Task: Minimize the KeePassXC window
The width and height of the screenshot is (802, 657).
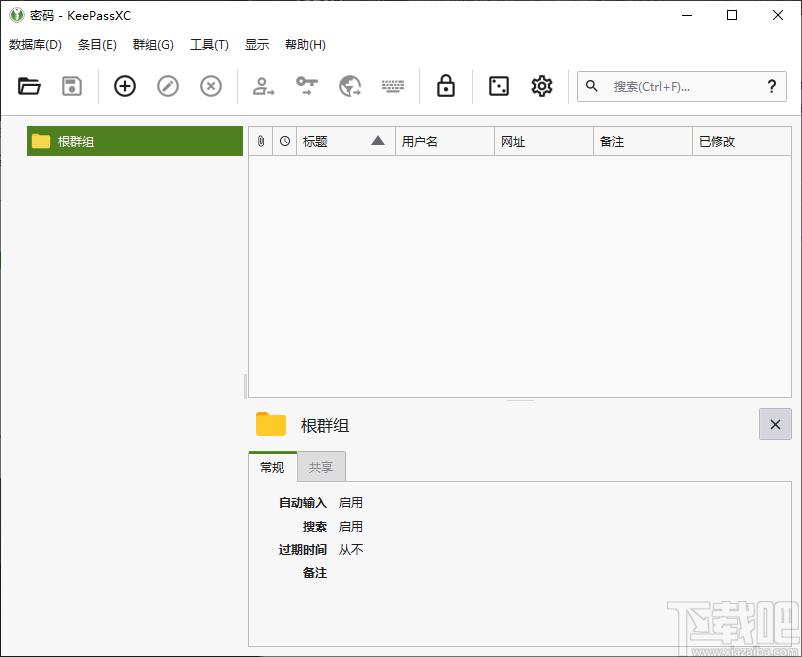Action: [687, 15]
